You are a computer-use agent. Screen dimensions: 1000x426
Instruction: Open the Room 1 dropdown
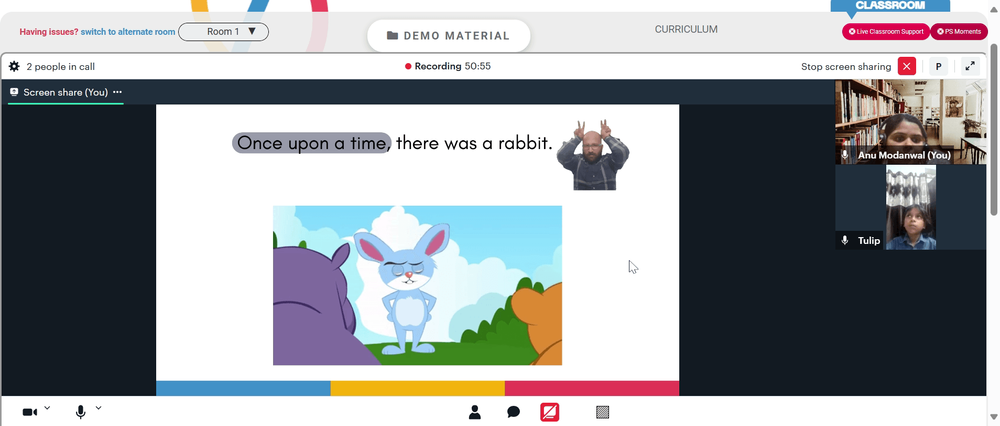click(x=223, y=31)
